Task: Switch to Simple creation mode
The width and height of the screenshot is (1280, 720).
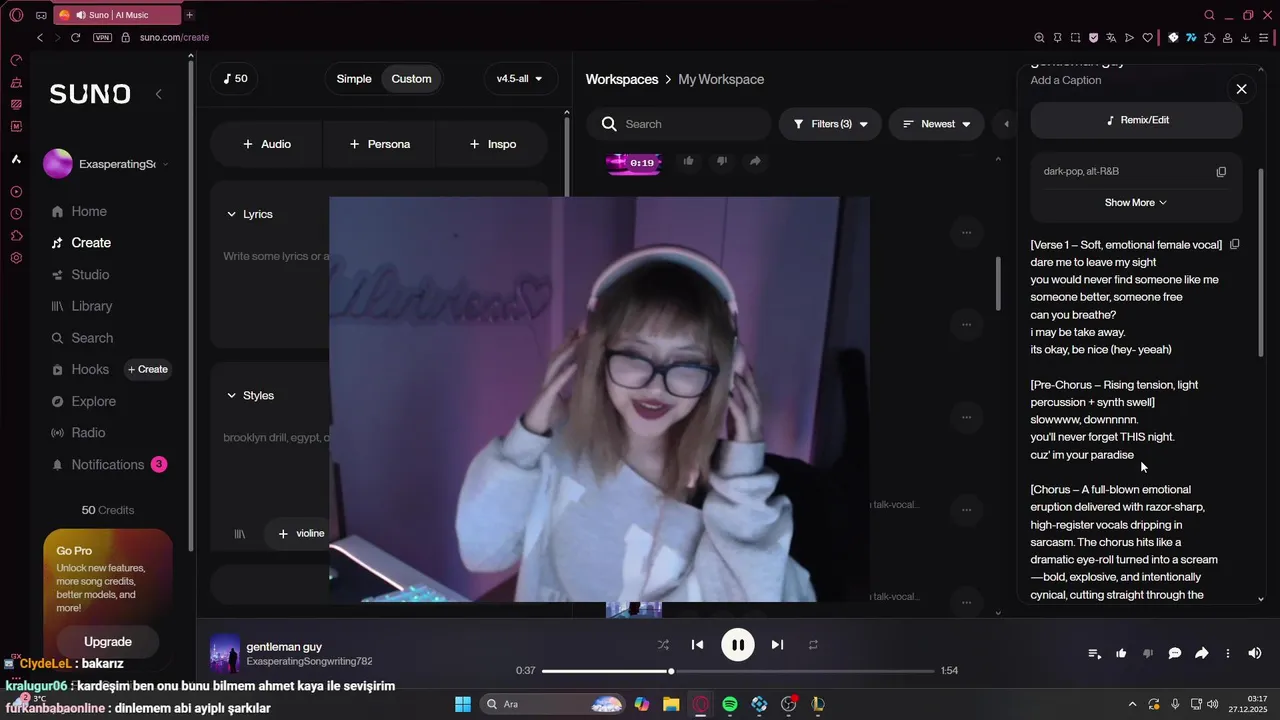Action: (354, 79)
